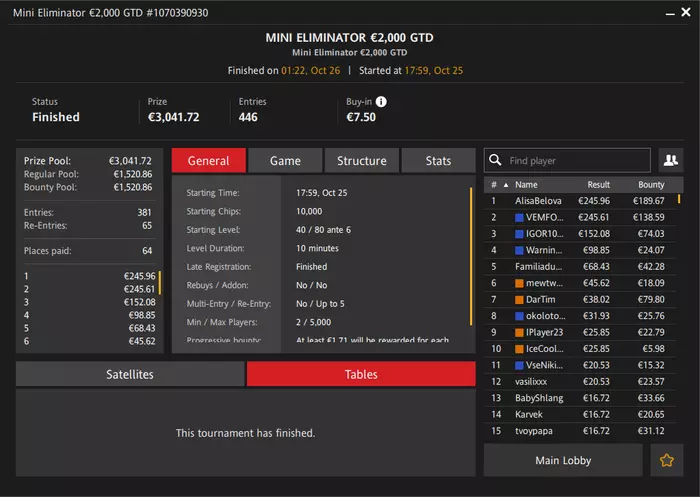Click start time 17:59, Oct 25 header
700x497 pixels.
[433, 71]
